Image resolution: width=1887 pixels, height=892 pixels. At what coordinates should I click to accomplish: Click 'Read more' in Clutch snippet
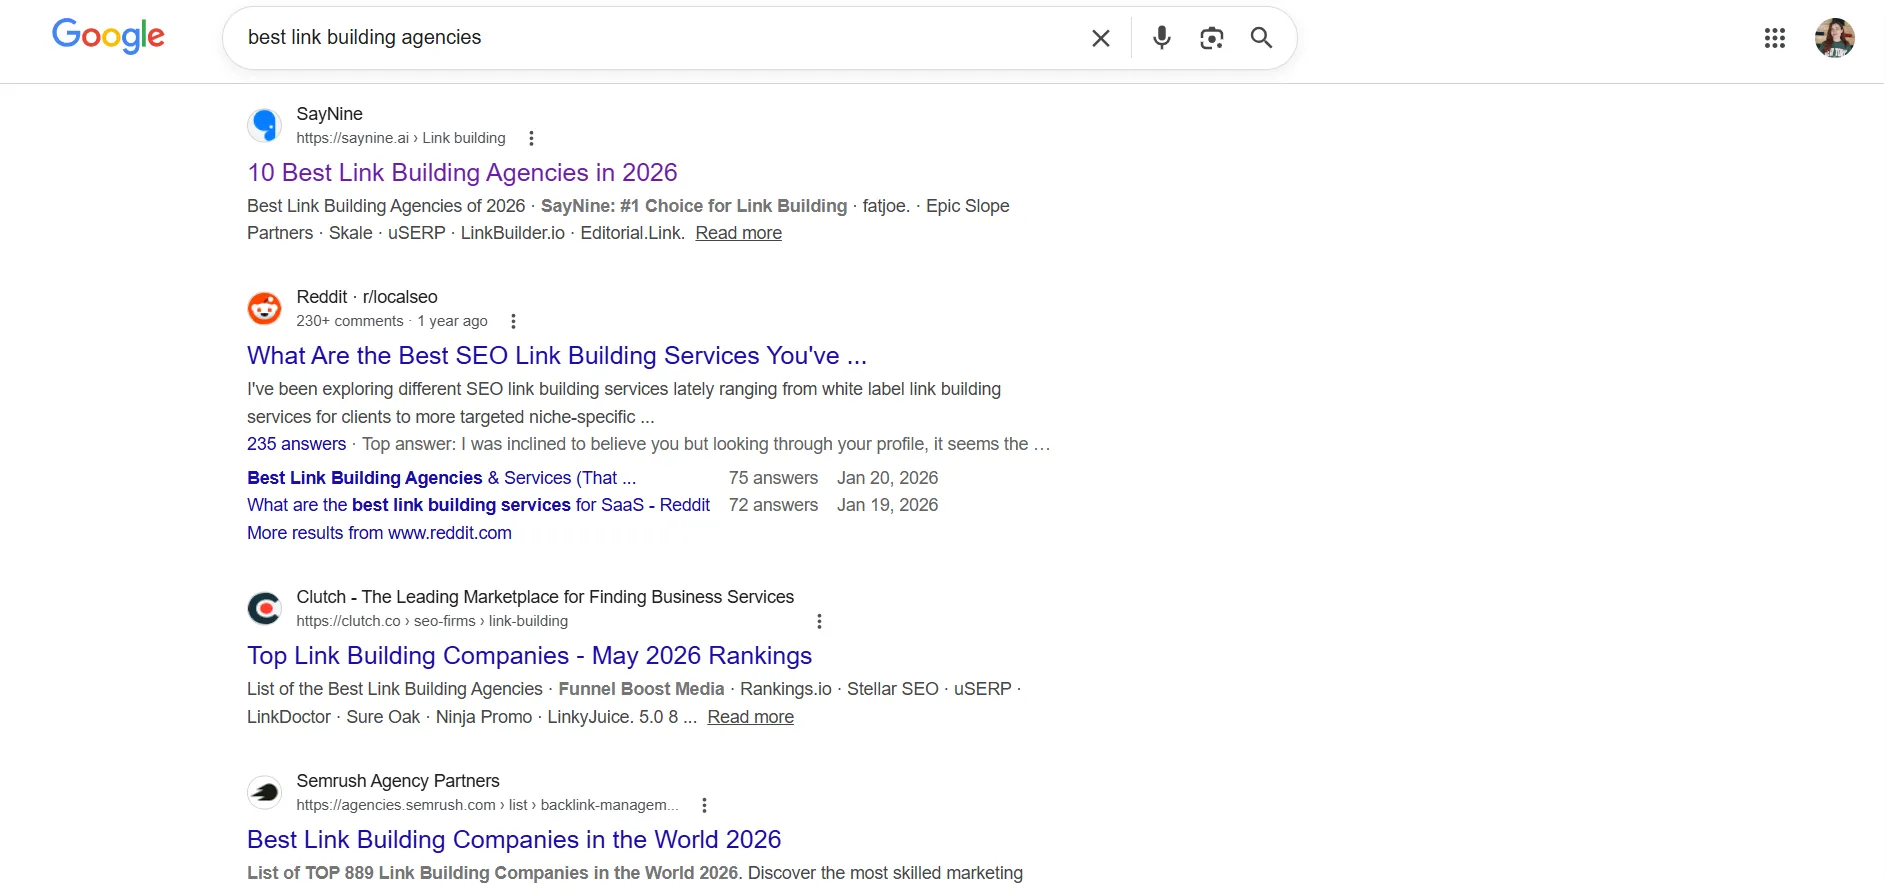coord(751,717)
